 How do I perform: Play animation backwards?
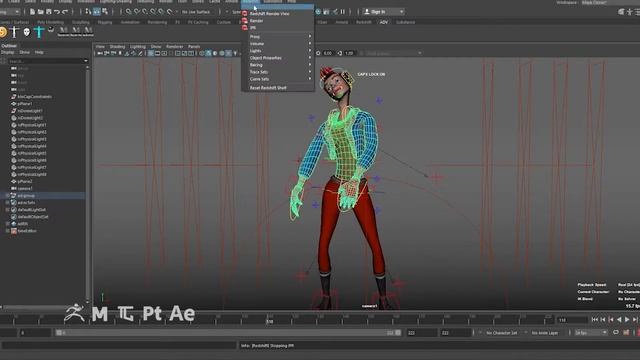click(x=619, y=320)
